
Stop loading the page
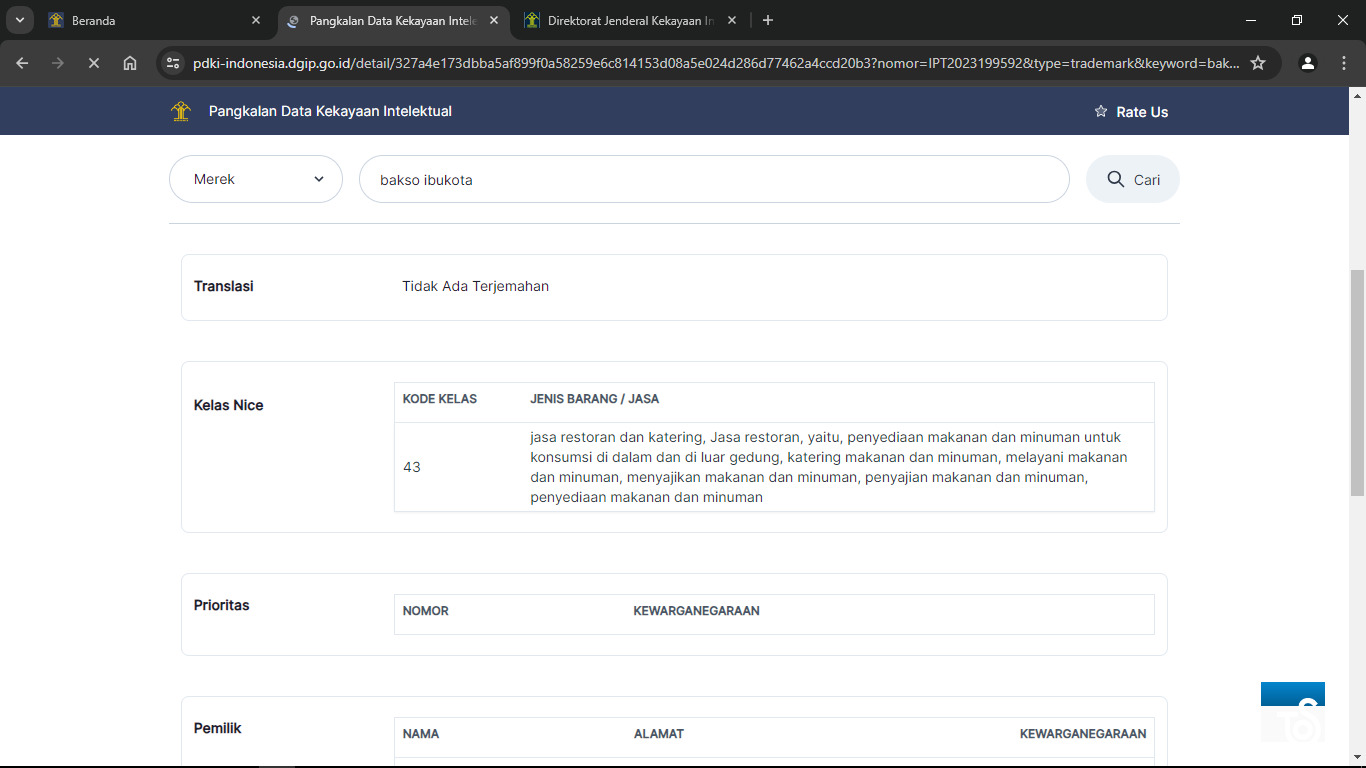(x=94, y=63)
